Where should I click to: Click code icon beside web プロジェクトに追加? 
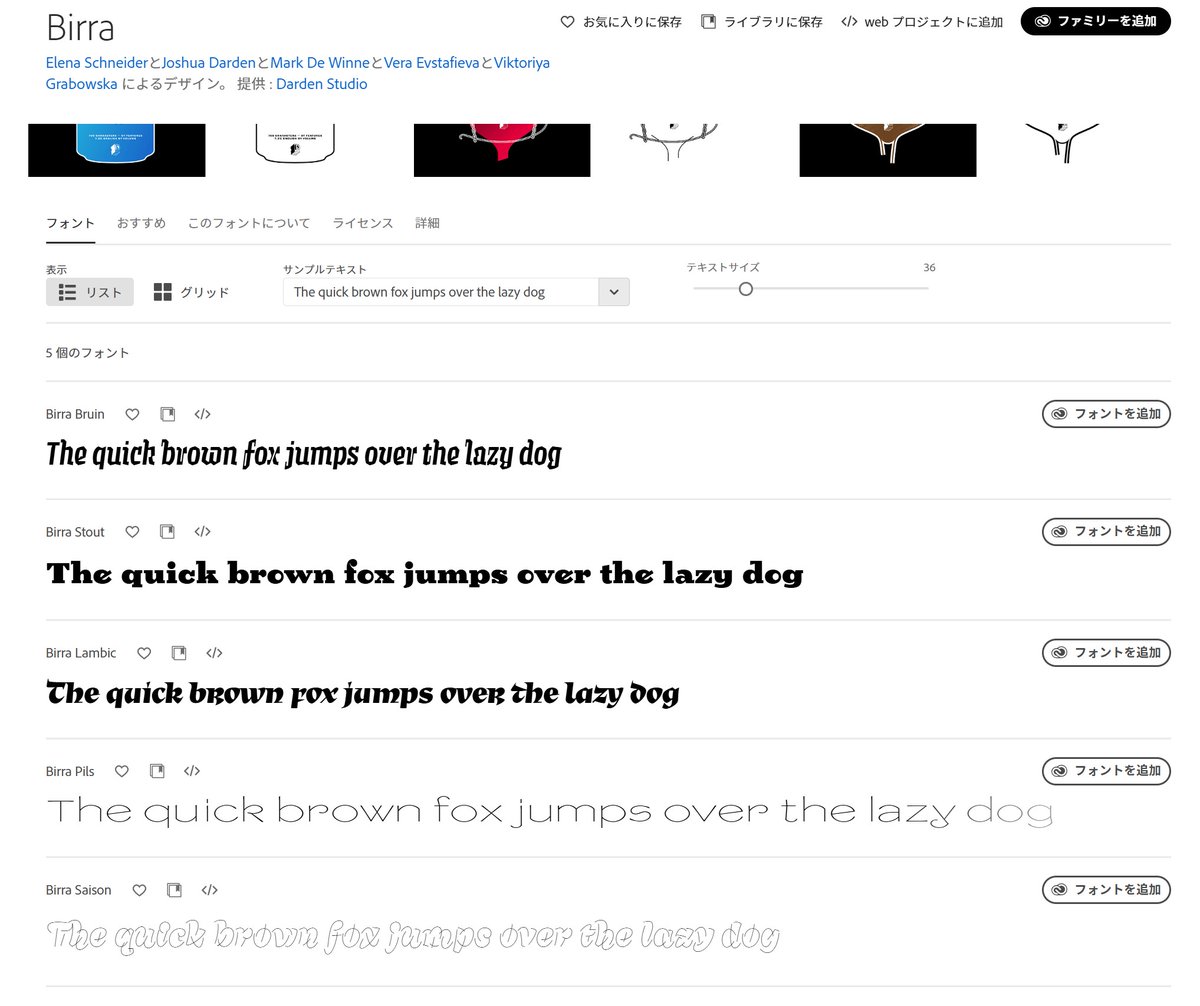[849, 22]
